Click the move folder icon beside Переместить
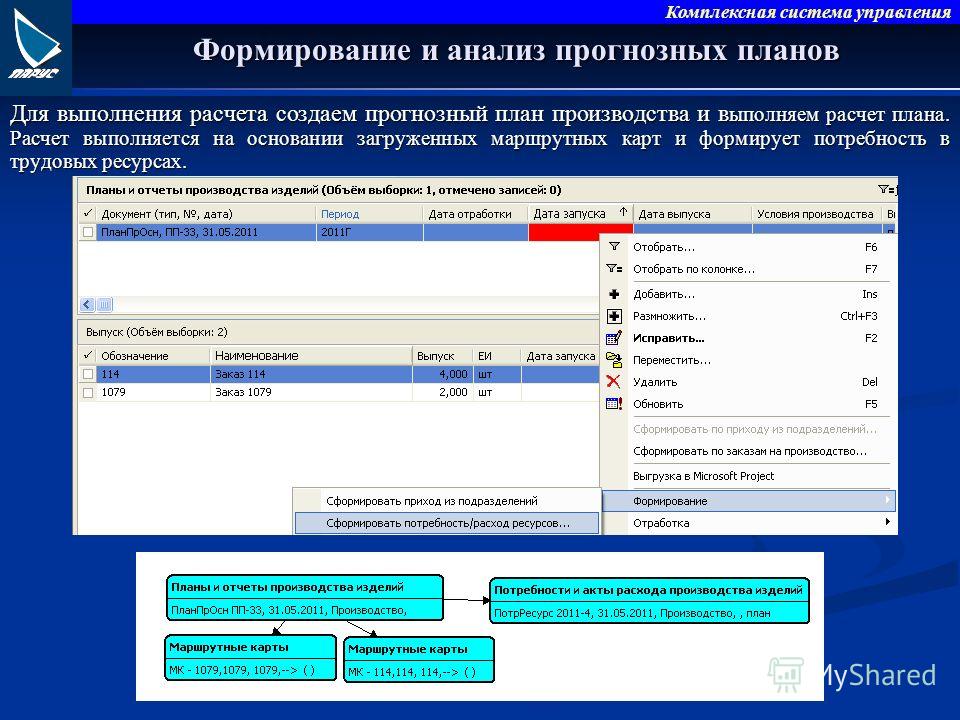Image resolution: width=960 pixels, height=720 pixels. tap(613, 360)
